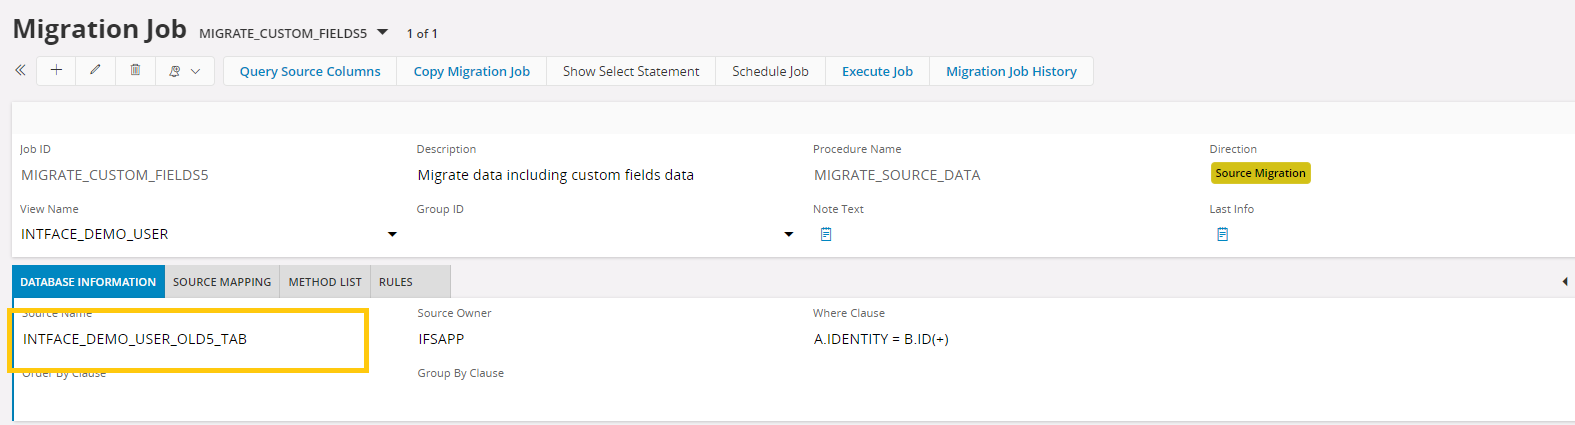Click the Query Source Columns button
1575x425 pixels.
click(310, 71)
